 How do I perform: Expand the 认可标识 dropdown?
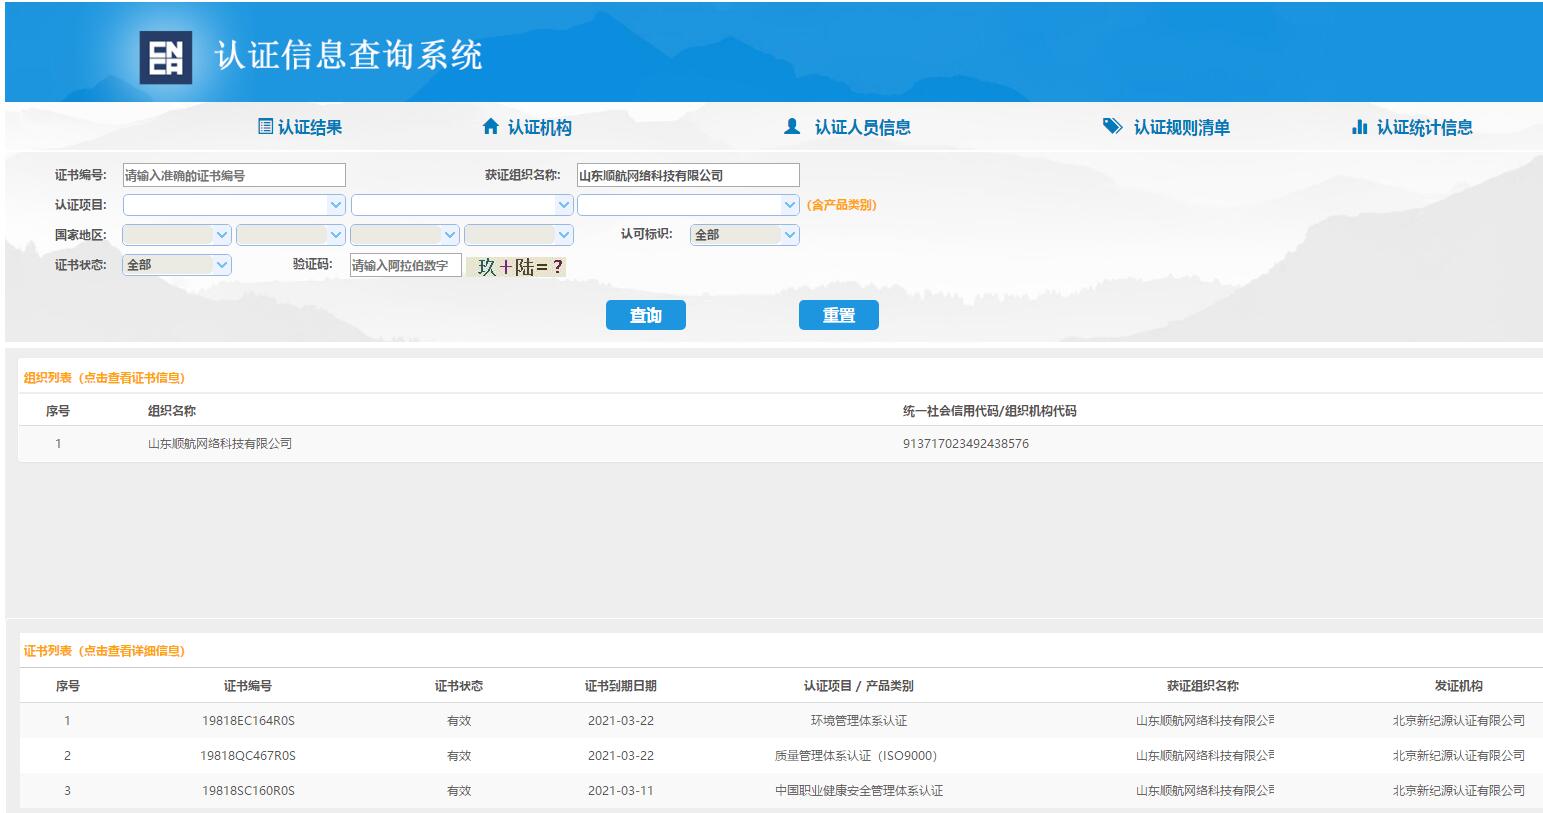pyautogui.click(x=745, y=235)
